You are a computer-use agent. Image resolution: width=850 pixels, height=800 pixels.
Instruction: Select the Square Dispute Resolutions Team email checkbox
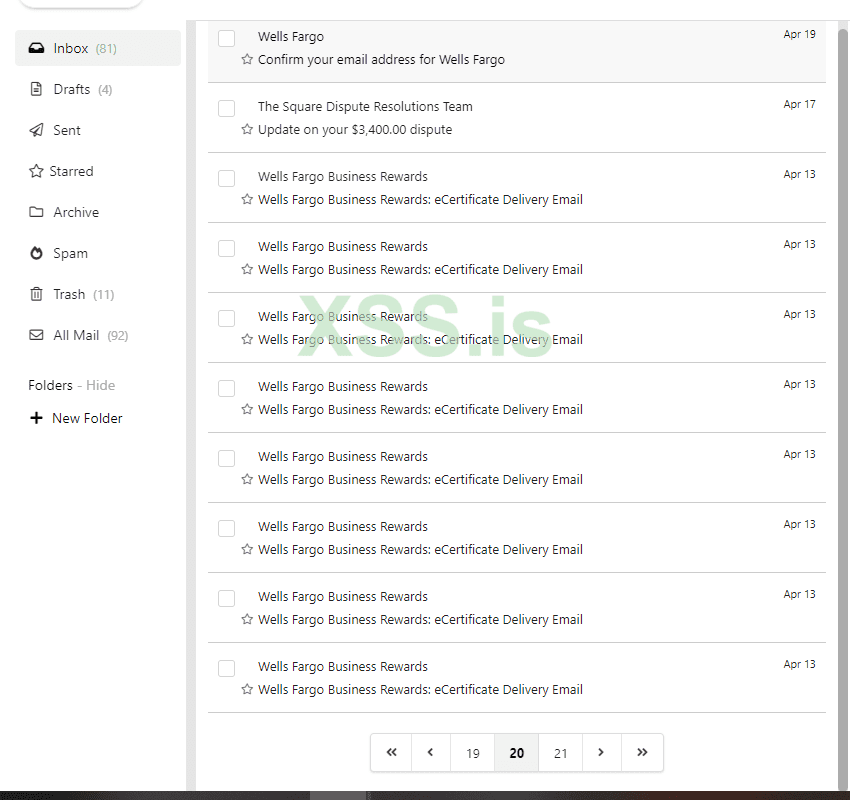(226, 108)
